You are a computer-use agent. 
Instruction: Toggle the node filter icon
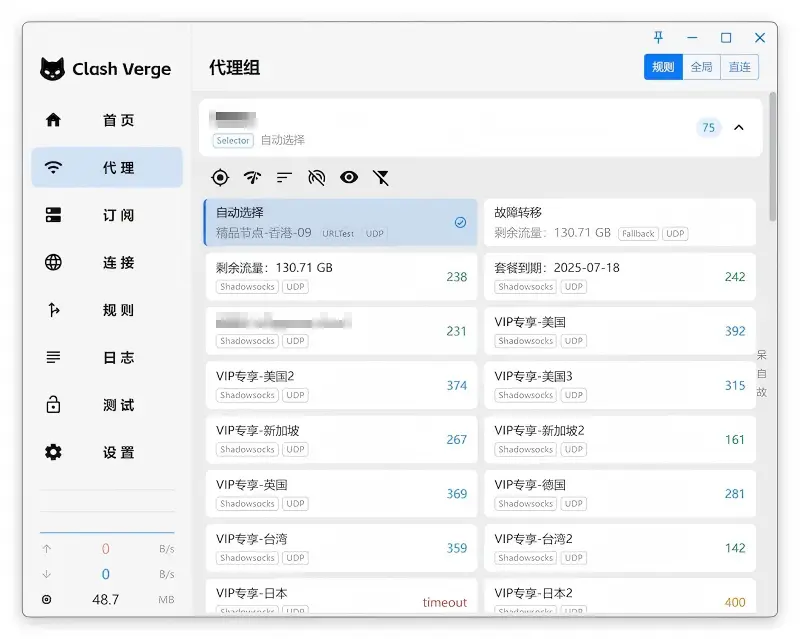click(381, 178)
